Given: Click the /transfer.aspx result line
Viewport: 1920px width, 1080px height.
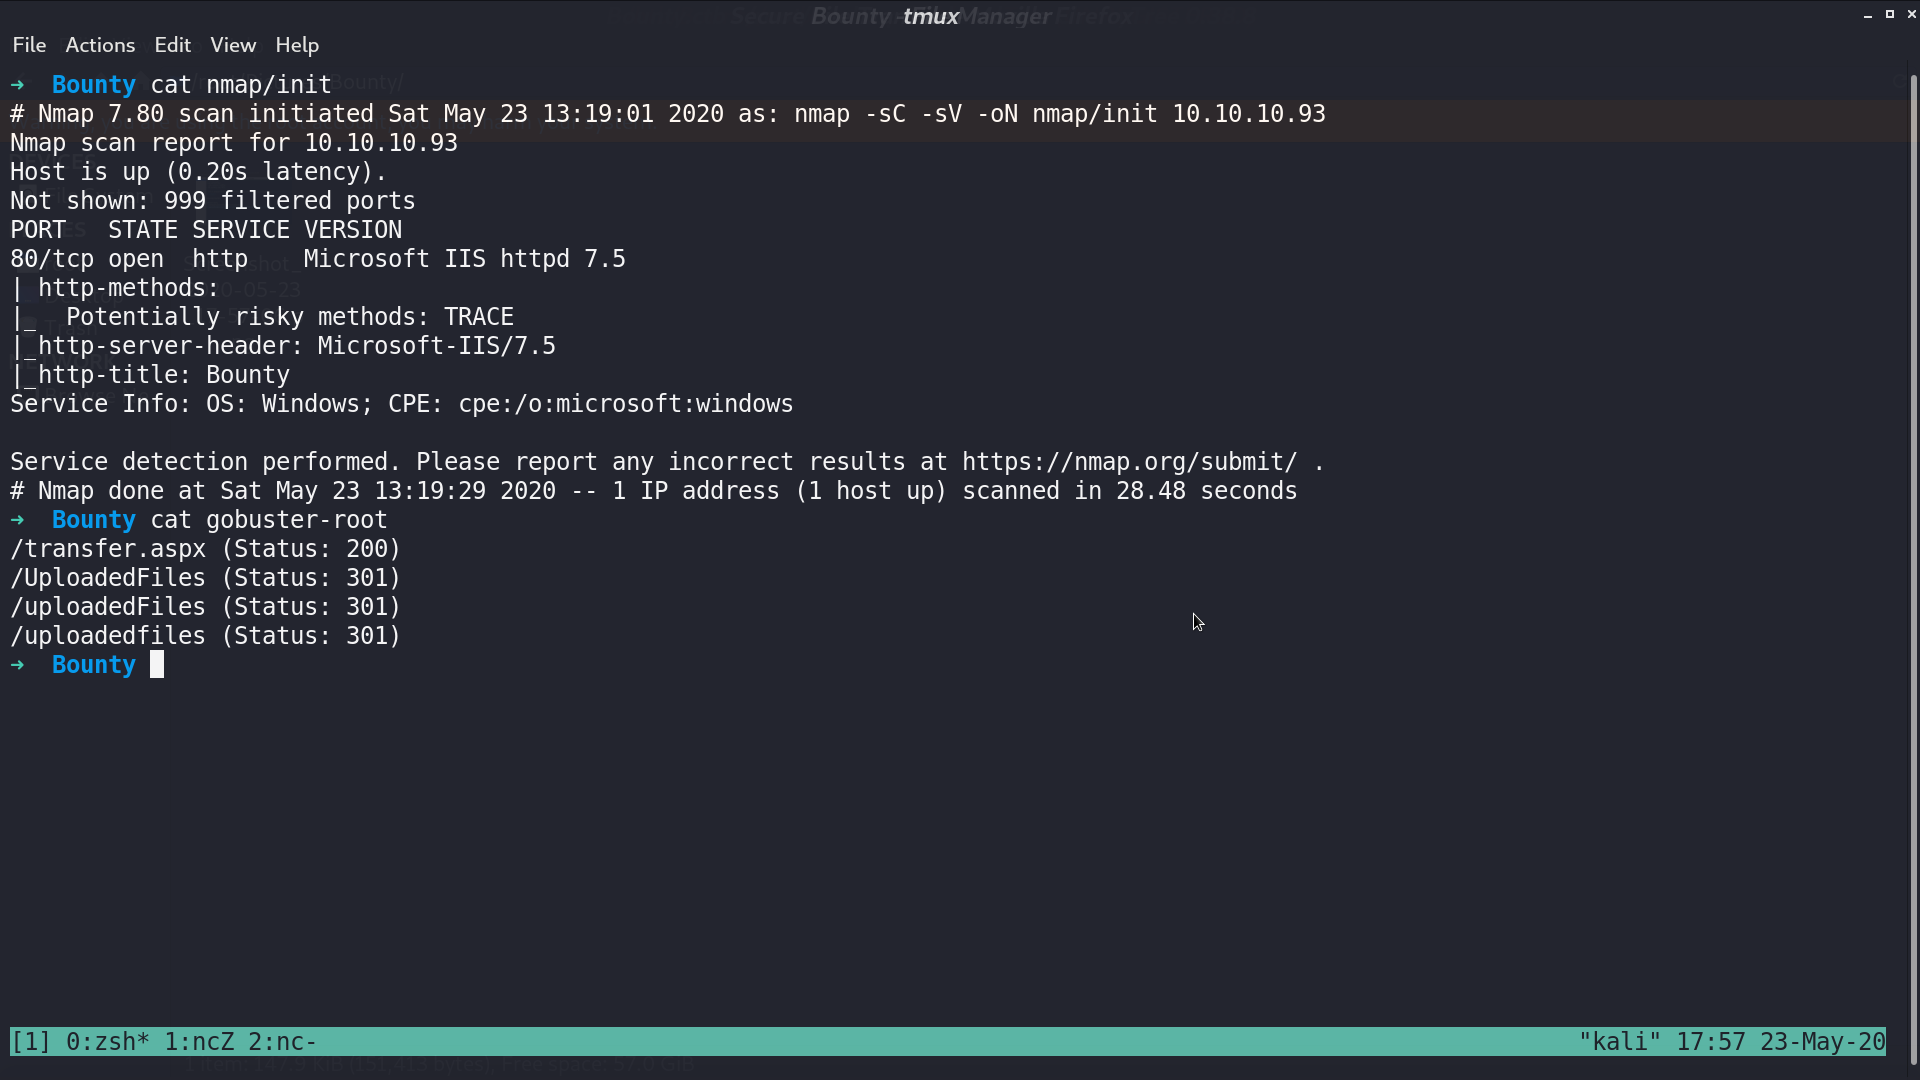Looking at the screenshot, I should pos(205,549).
